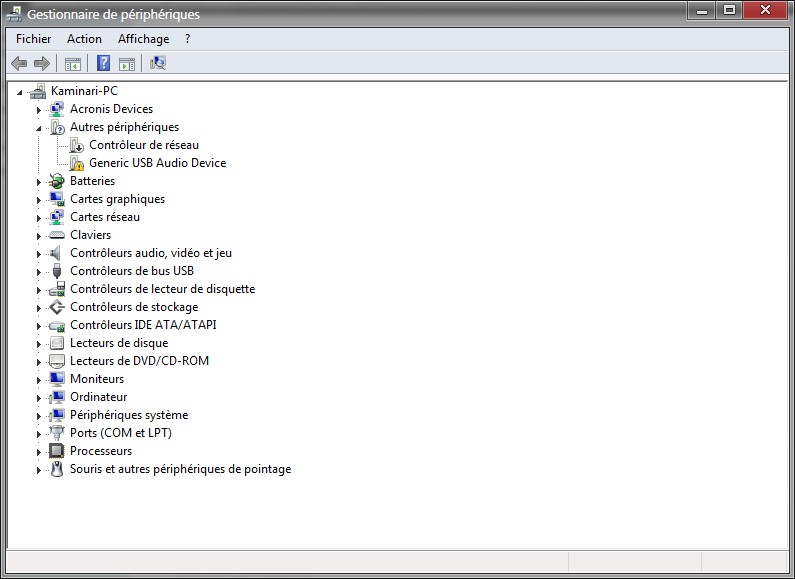Viewport: 795px width, 579px height.
Task: Show or hide console tree toolbar icon
Action: click(x=73, y=64)
